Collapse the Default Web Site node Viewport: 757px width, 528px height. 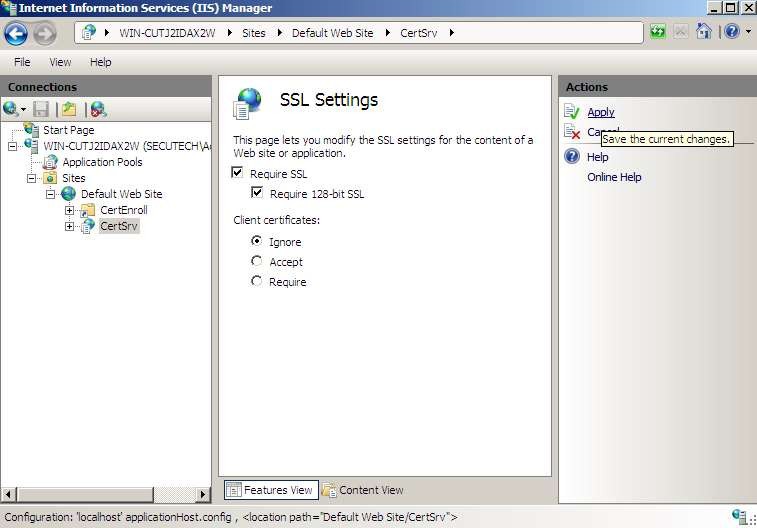pyautogui.click(x=50, y=195)
